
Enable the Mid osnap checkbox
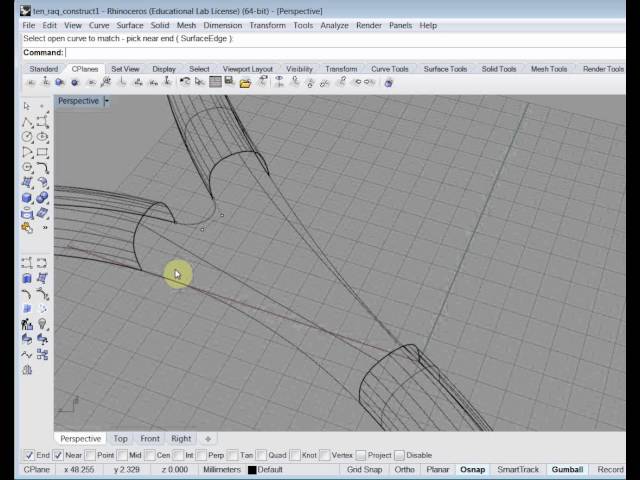[x=122, y=455]
